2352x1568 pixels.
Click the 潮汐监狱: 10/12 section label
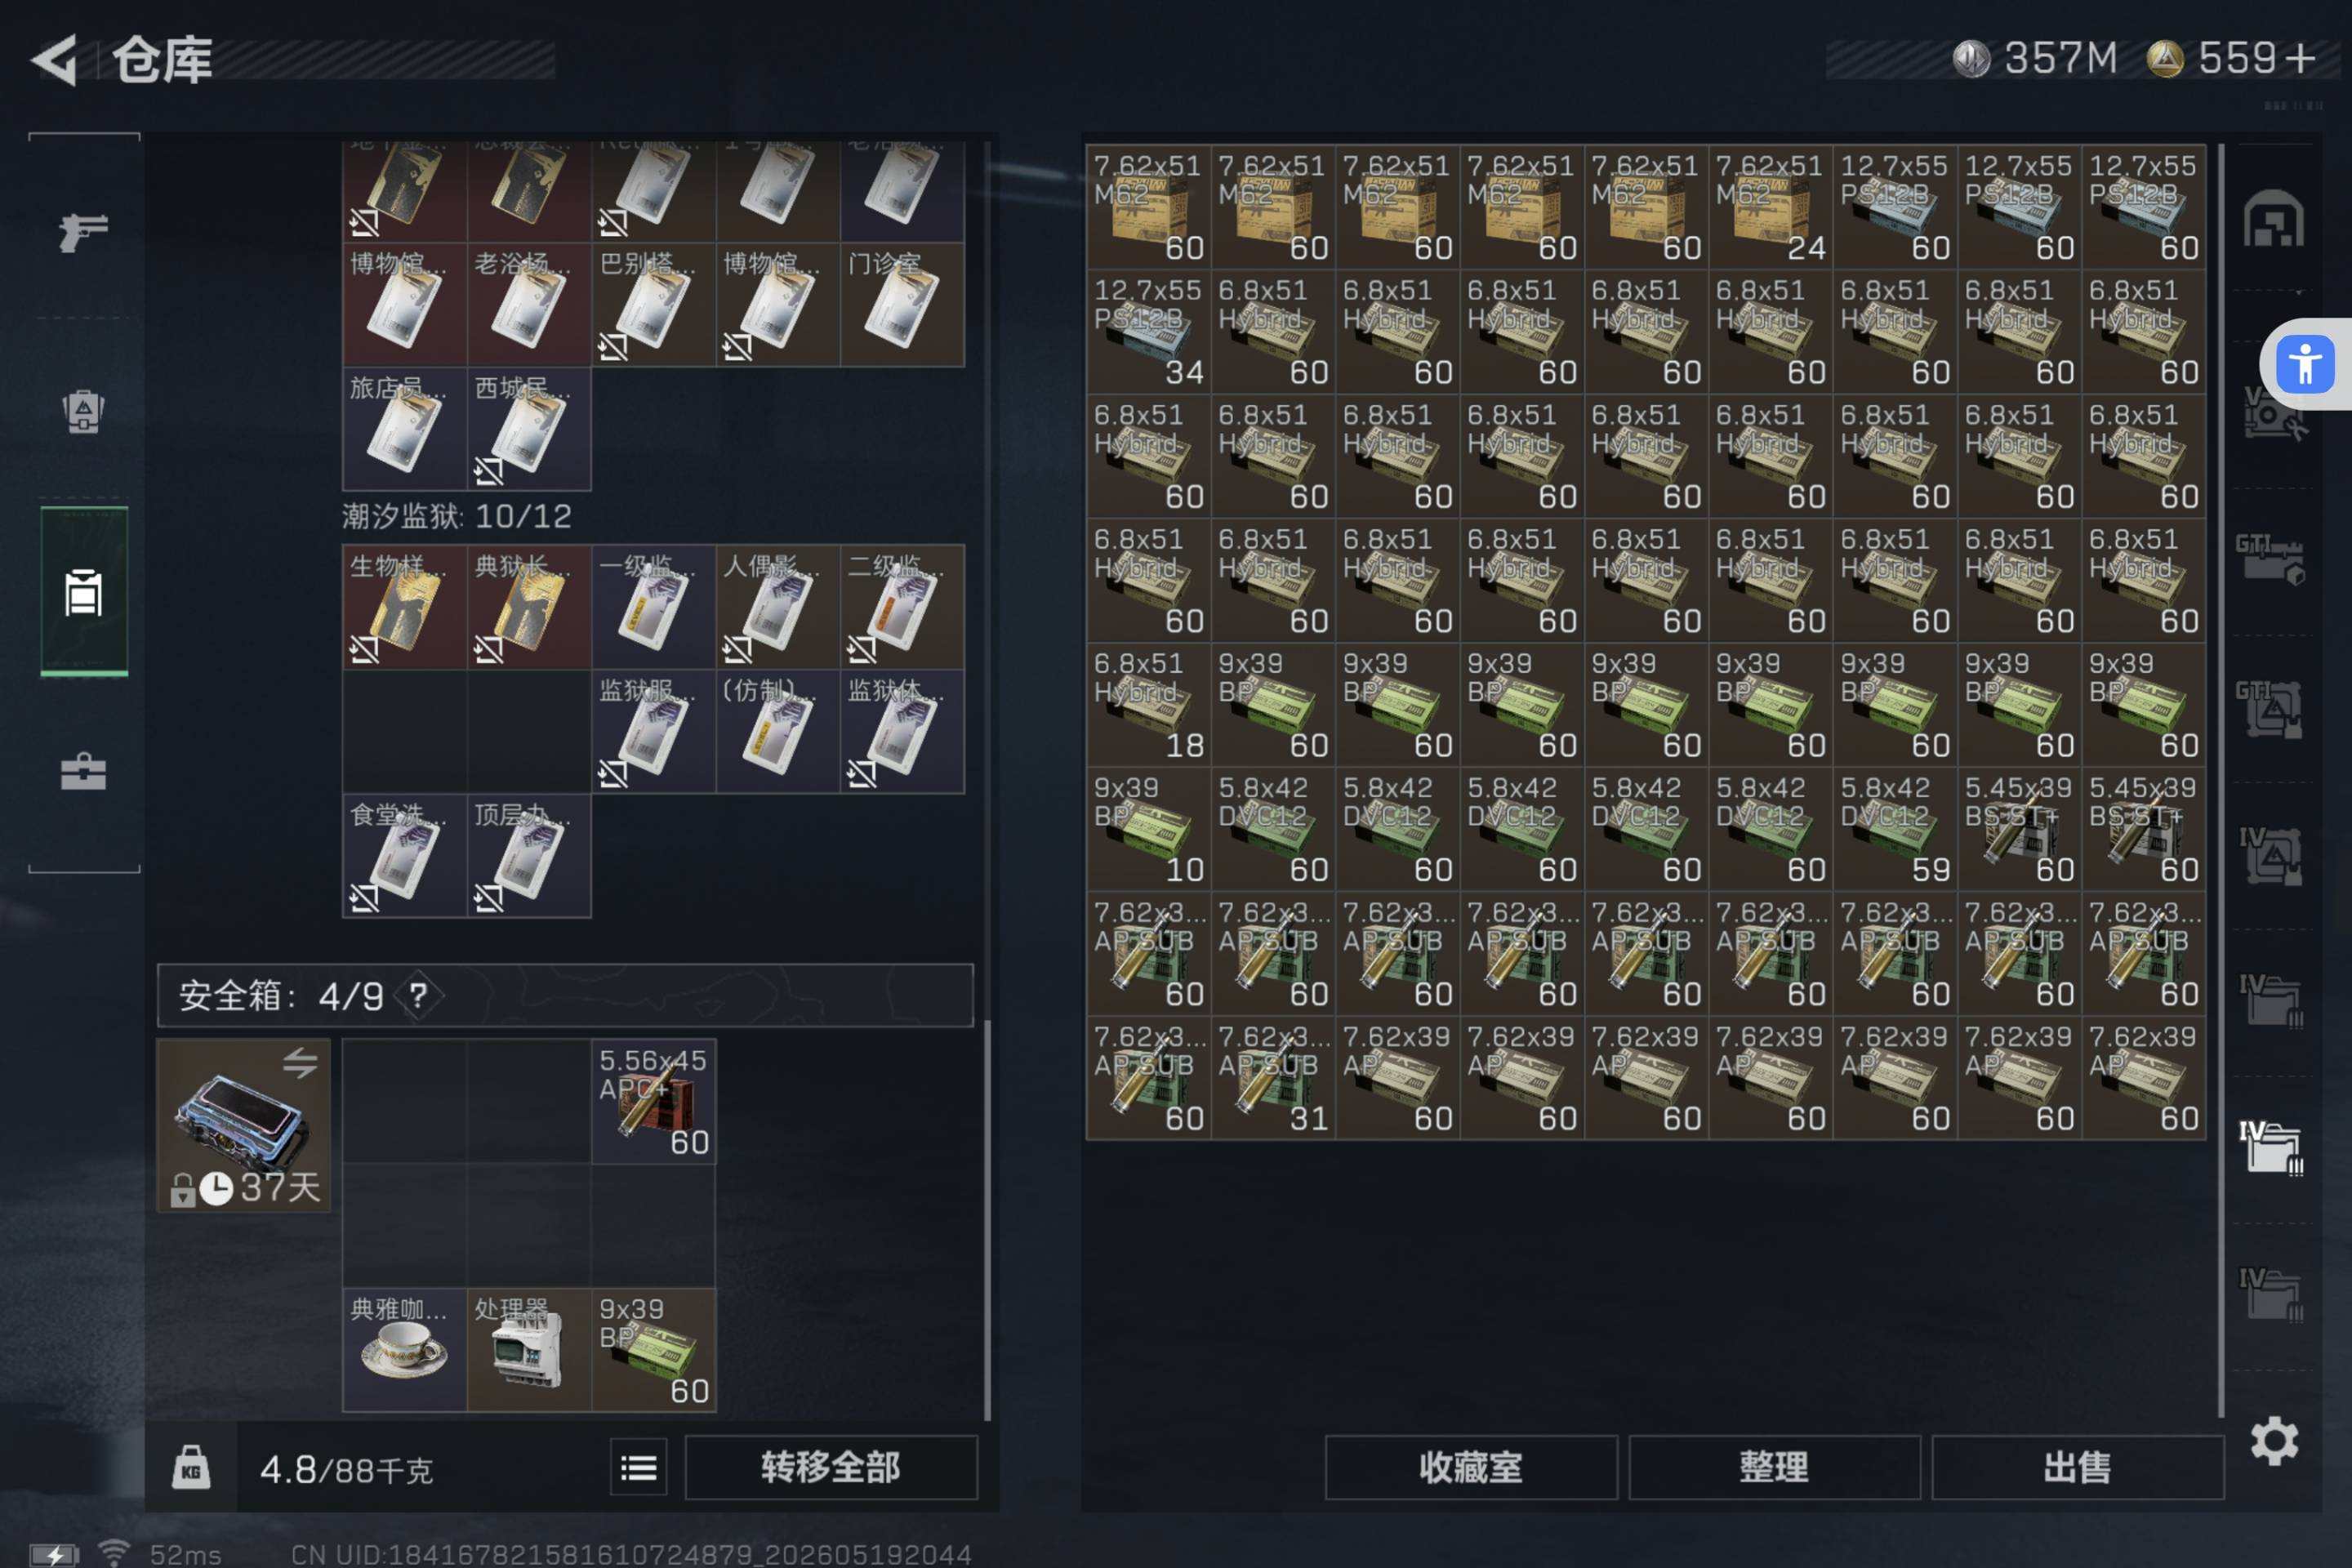click(457, 516)
